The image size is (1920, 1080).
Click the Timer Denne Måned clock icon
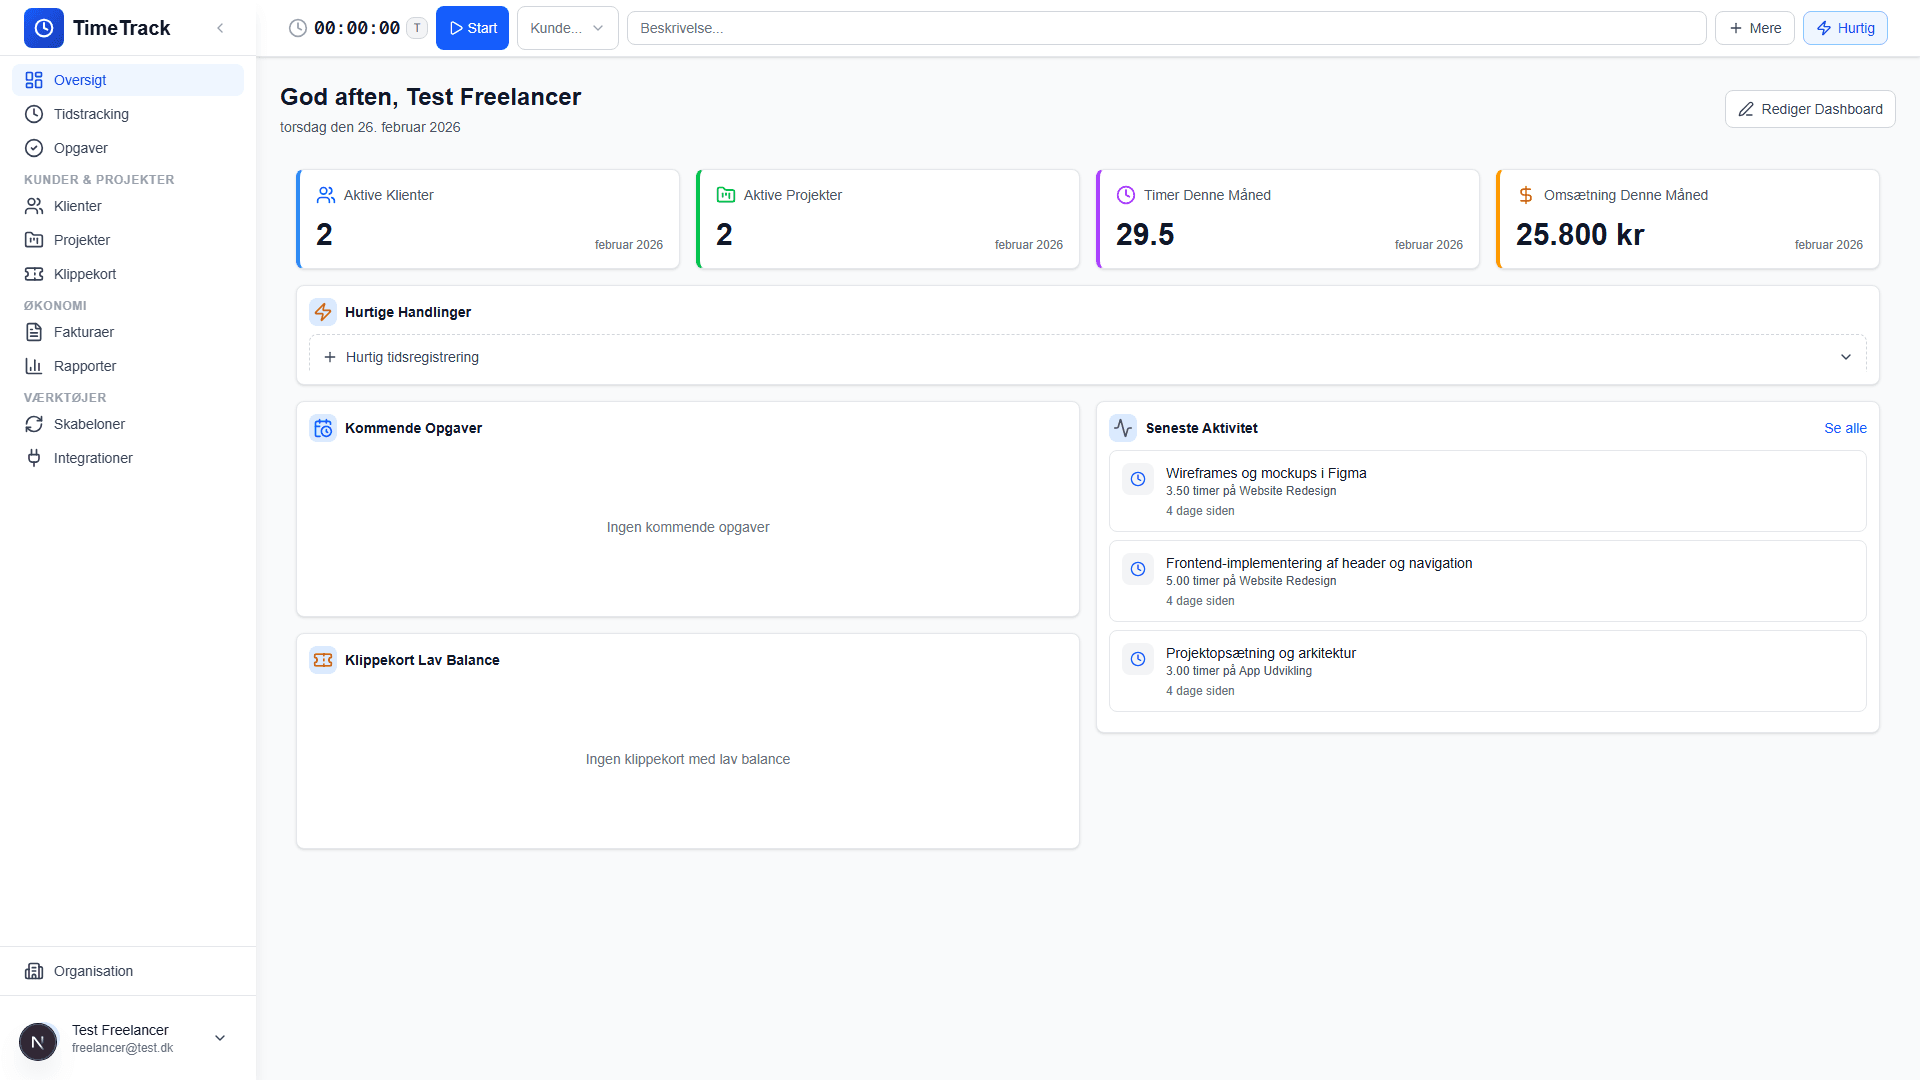1126,195
